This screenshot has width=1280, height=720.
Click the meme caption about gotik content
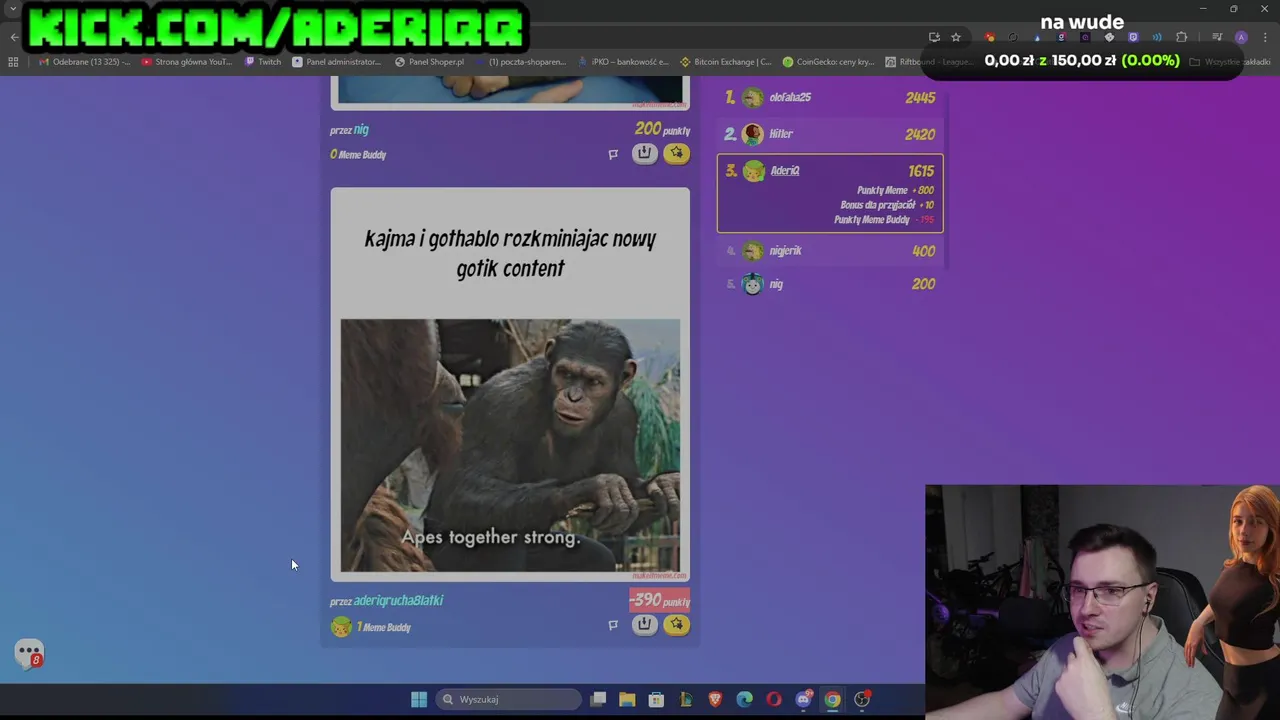[510, 253]
